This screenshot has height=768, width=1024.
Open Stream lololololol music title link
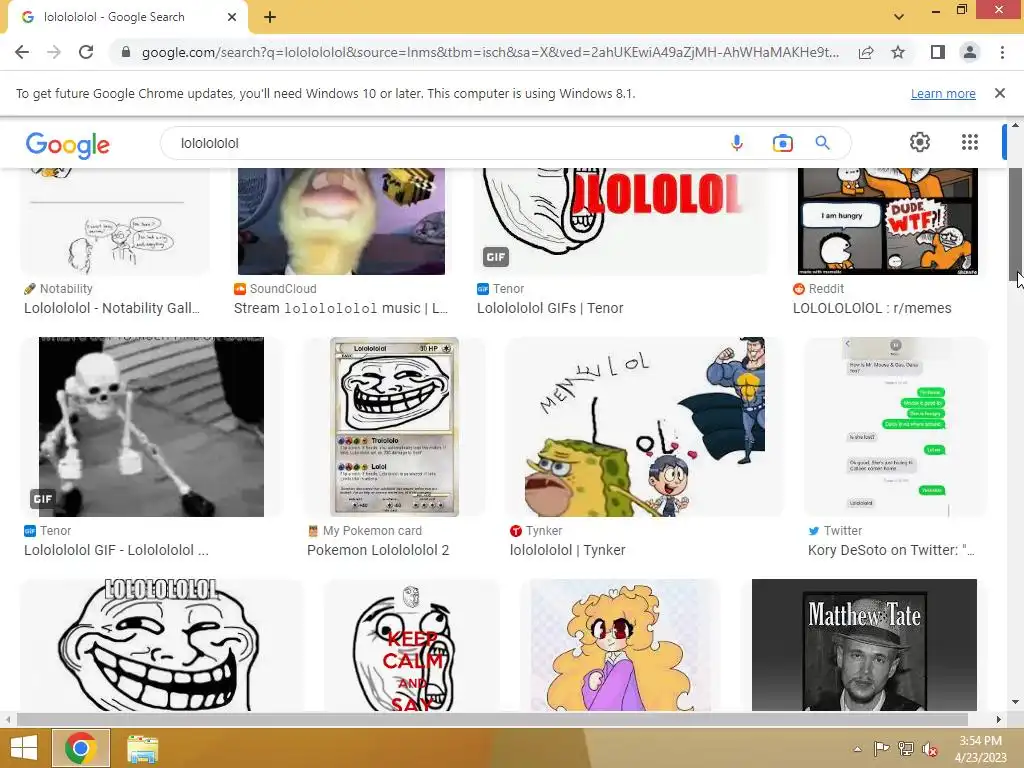tap(341, 308)
